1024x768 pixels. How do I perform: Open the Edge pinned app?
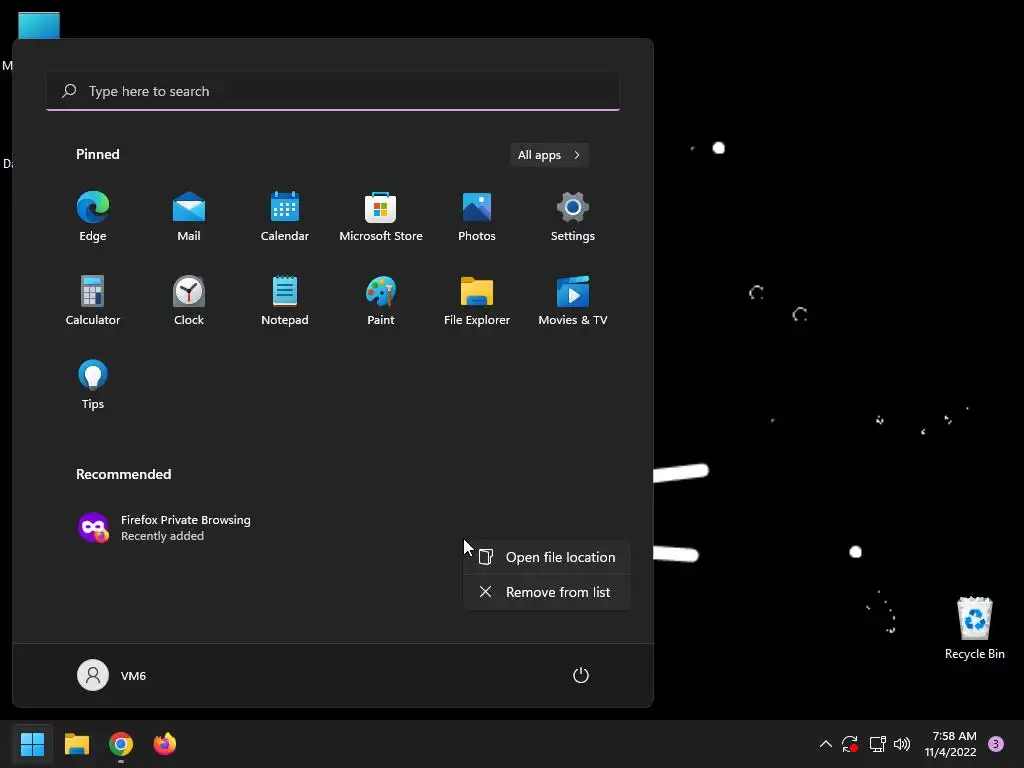[93, 217]
